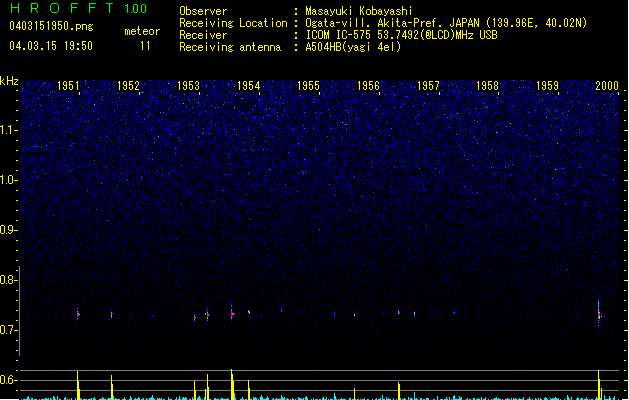
Task: Click the 1954 time axis label
Action: 248,85
